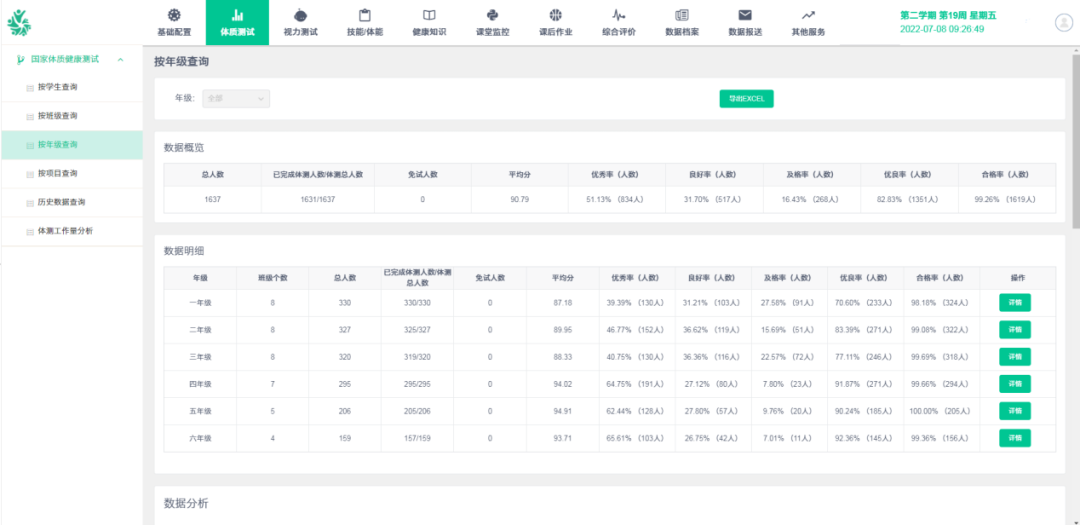Viewport: 1080px width, 525px height.
Task: Collapse the 国家体质健康测试 menu chevron
Action: 121,60
